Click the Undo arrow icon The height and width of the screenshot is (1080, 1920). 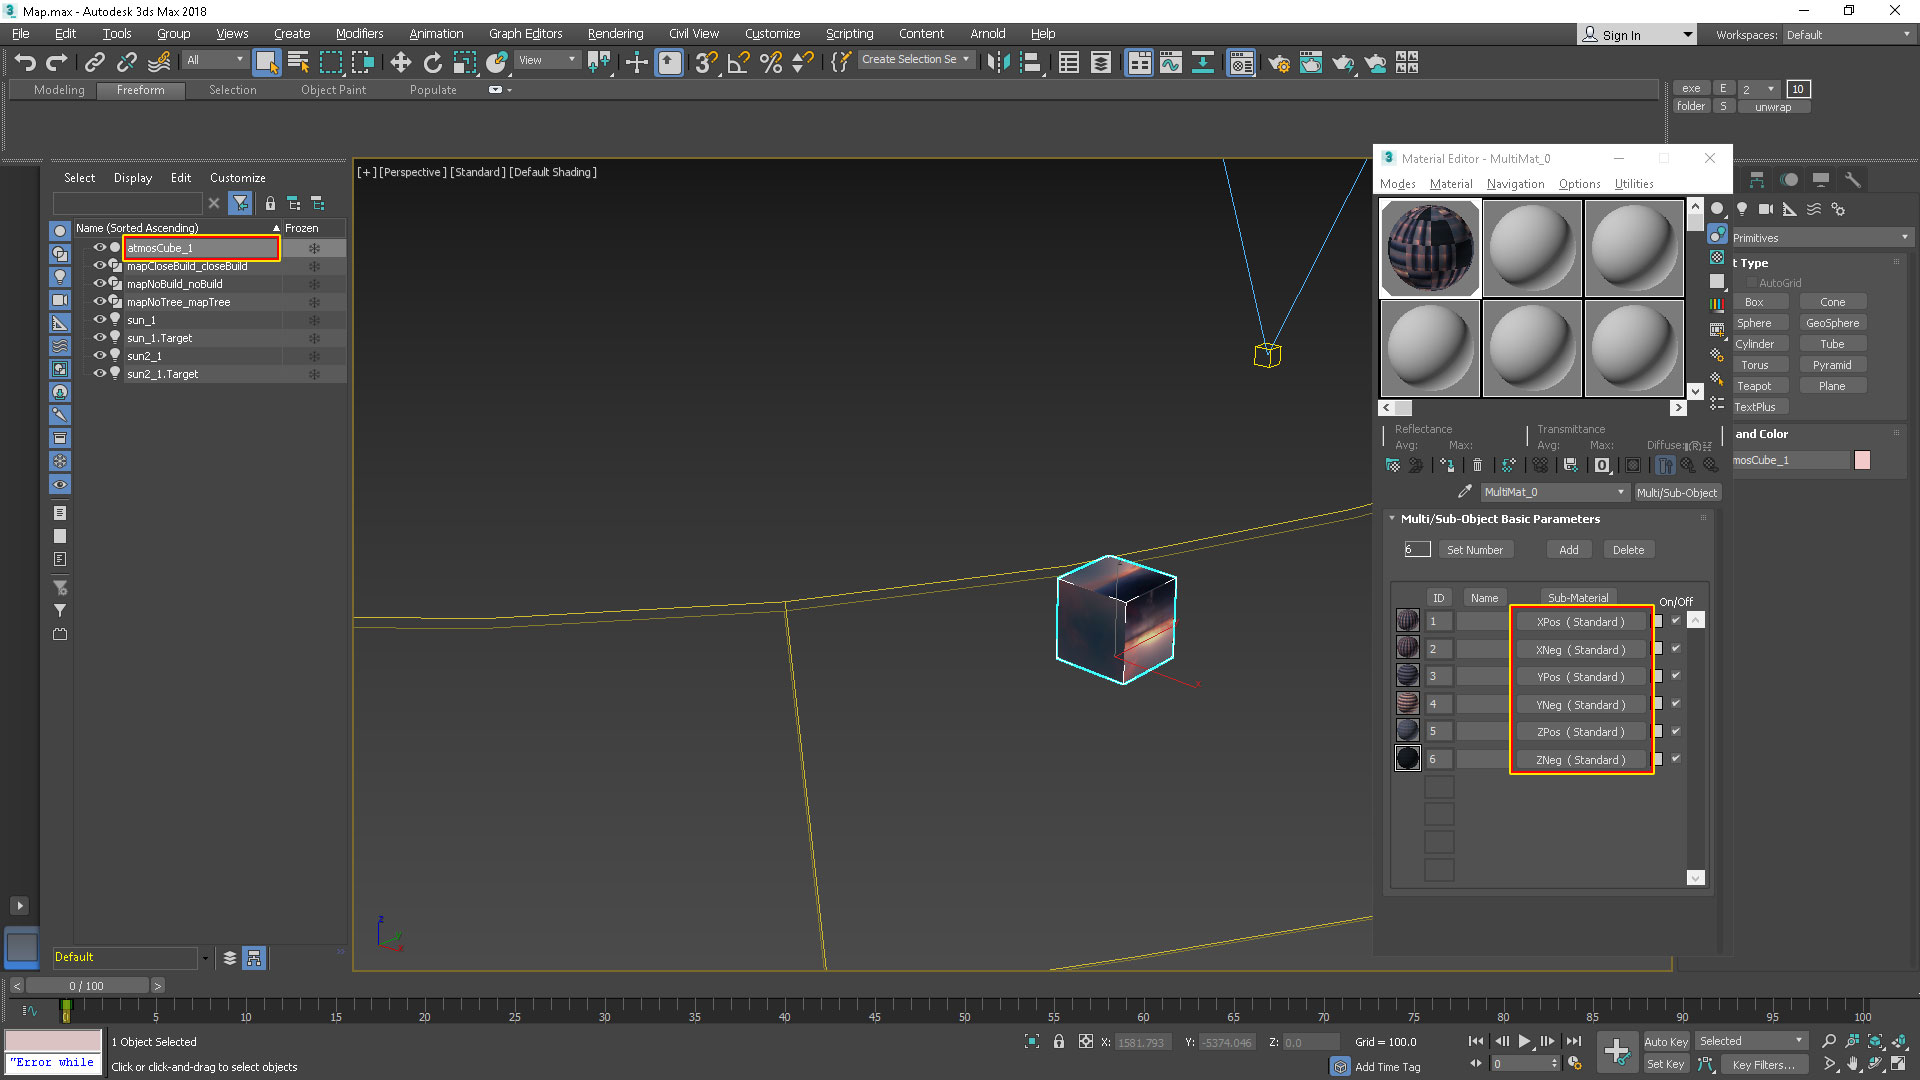click(25, 63)
